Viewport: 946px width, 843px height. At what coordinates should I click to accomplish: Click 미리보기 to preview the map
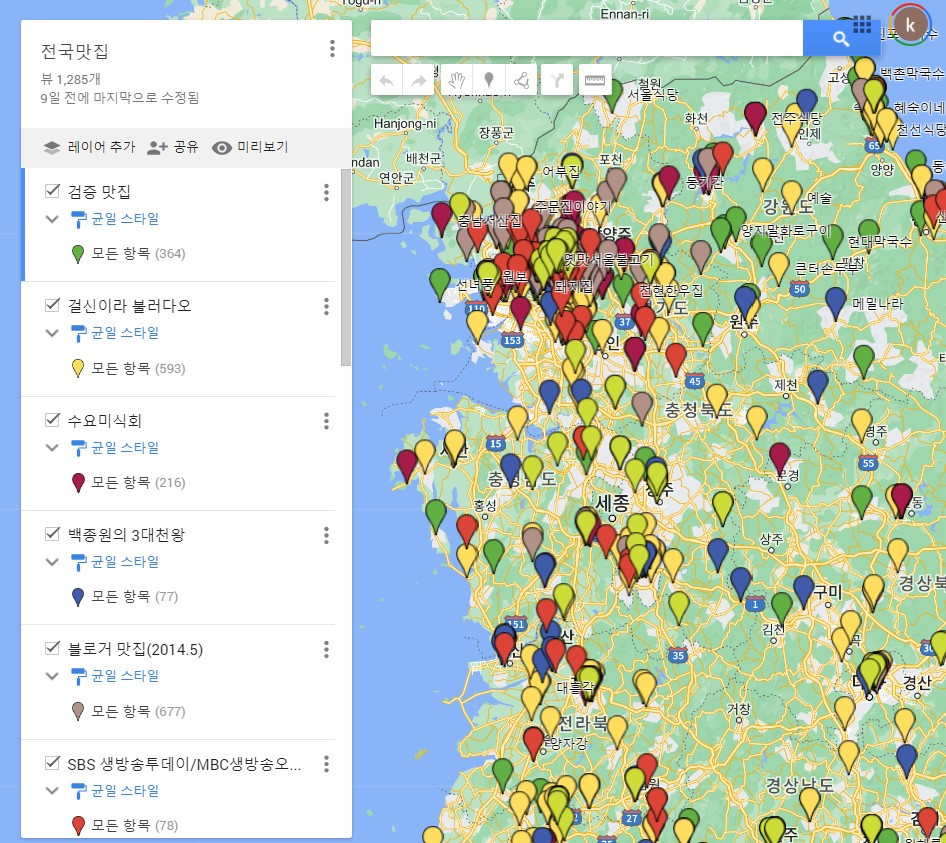262,147
